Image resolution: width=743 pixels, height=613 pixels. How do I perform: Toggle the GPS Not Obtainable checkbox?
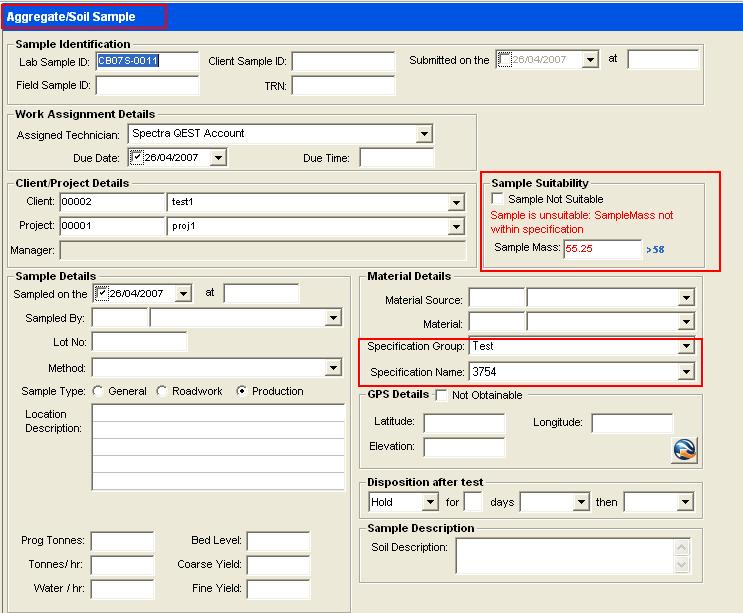pyautogui.click(x=441, y=395)
